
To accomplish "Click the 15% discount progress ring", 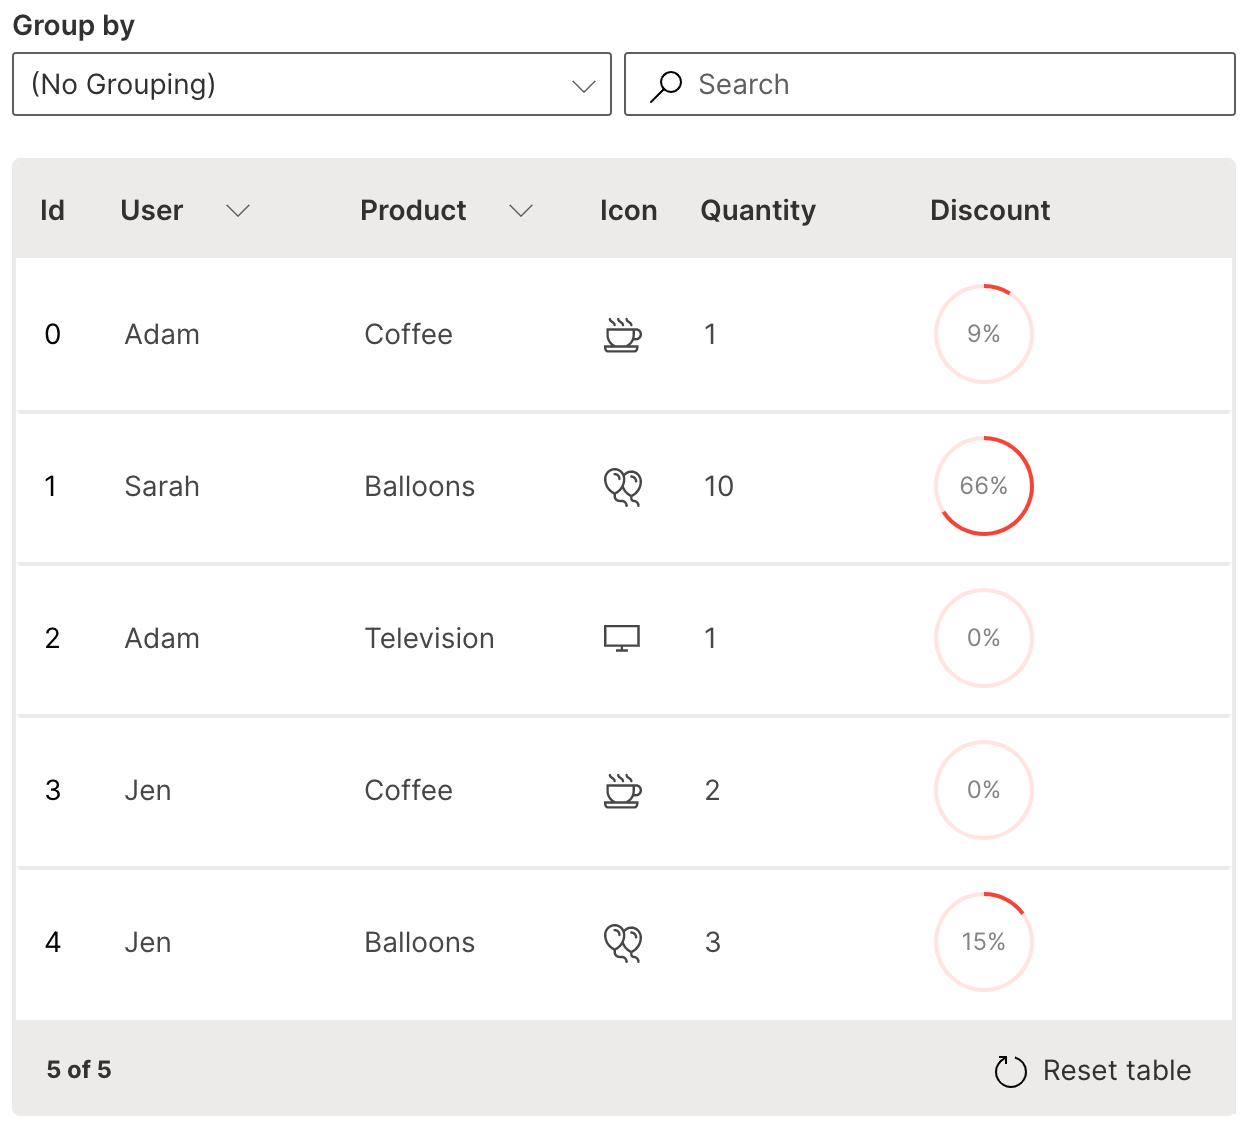I will click(983, 942).
